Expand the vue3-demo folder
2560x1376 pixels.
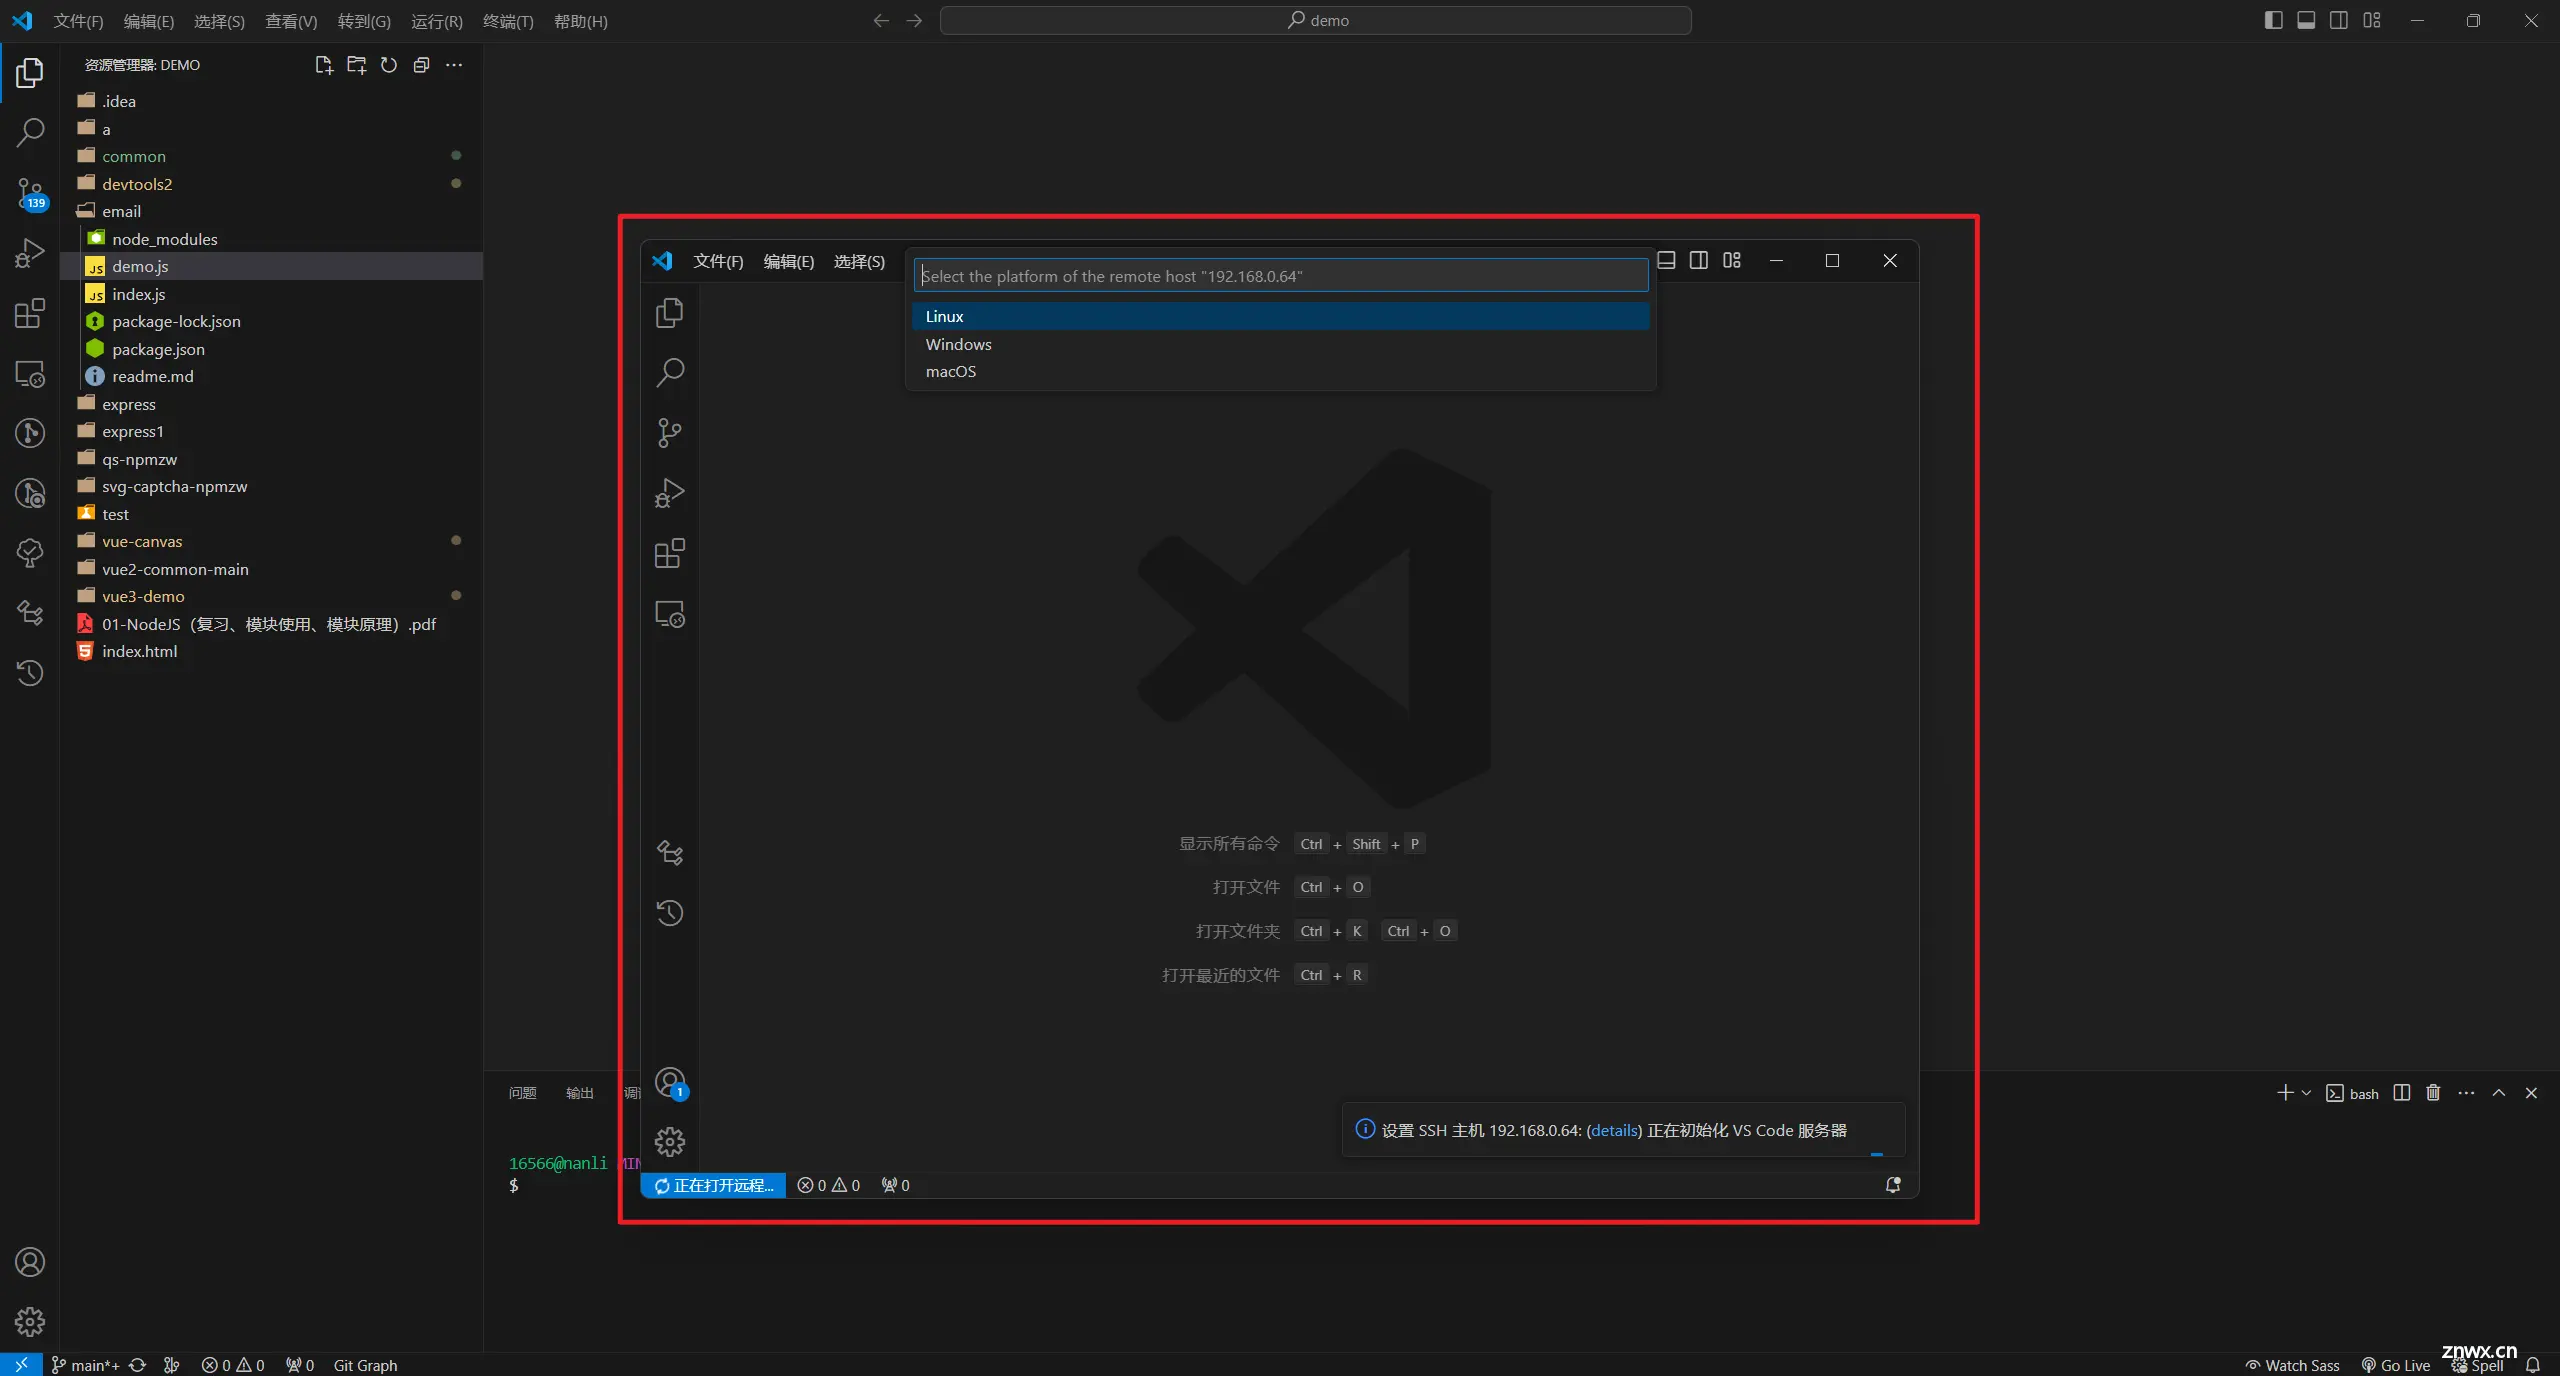click(x=270, y=596)
